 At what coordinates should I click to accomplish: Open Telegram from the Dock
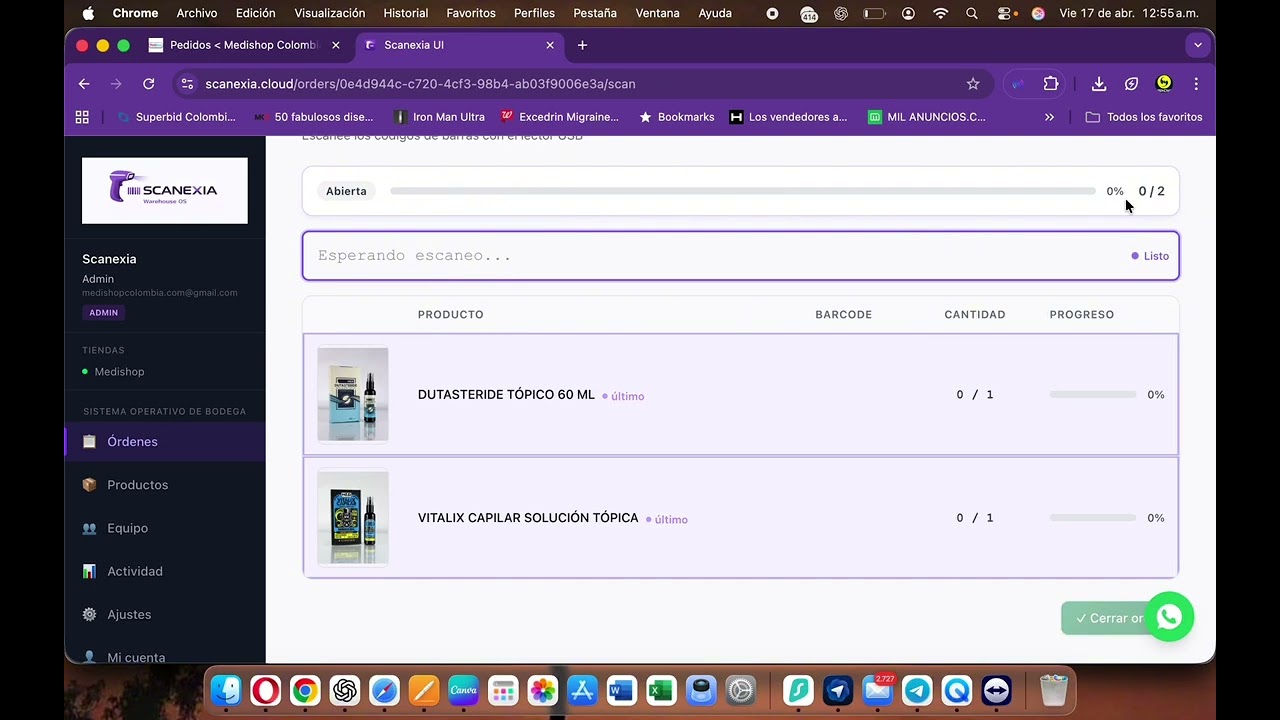[917, 690]
